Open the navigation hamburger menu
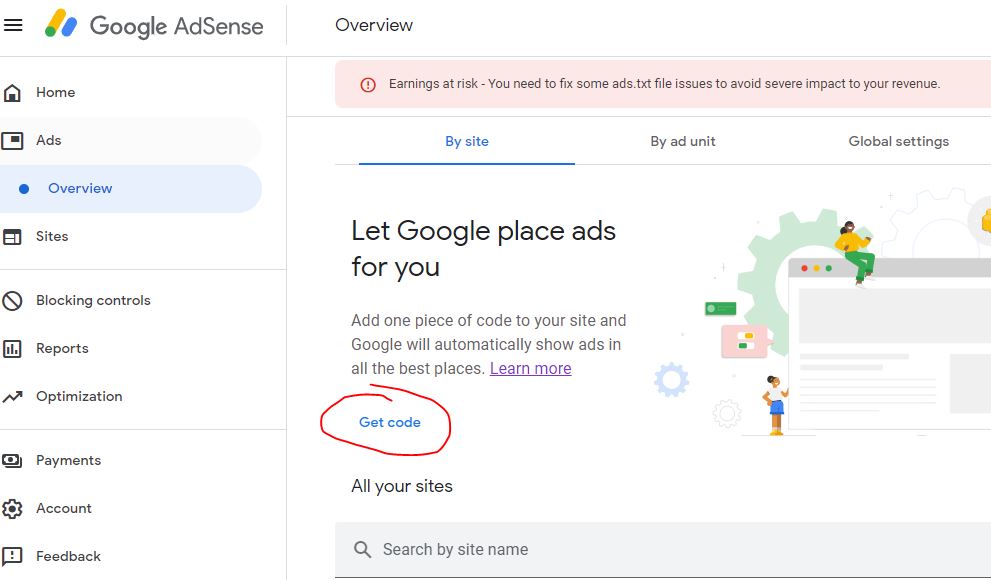 [x=13, y=25]
